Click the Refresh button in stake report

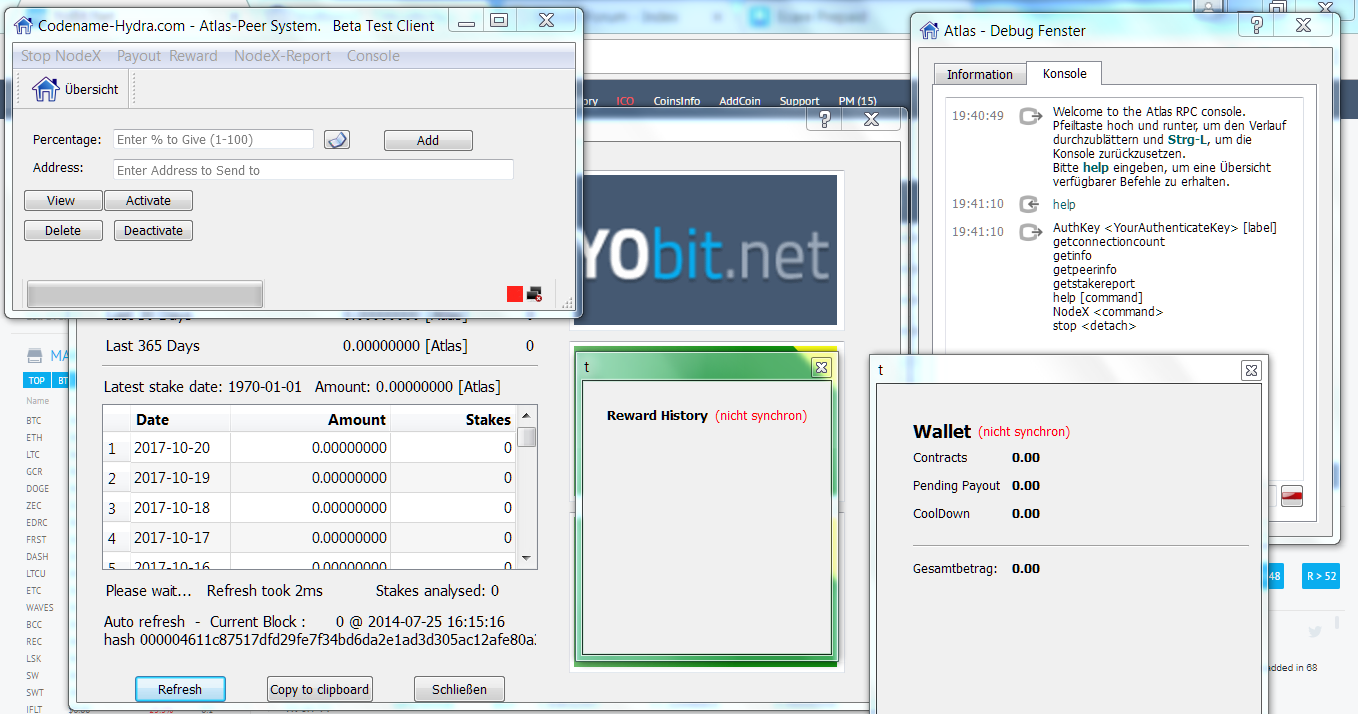pos(180,689)
